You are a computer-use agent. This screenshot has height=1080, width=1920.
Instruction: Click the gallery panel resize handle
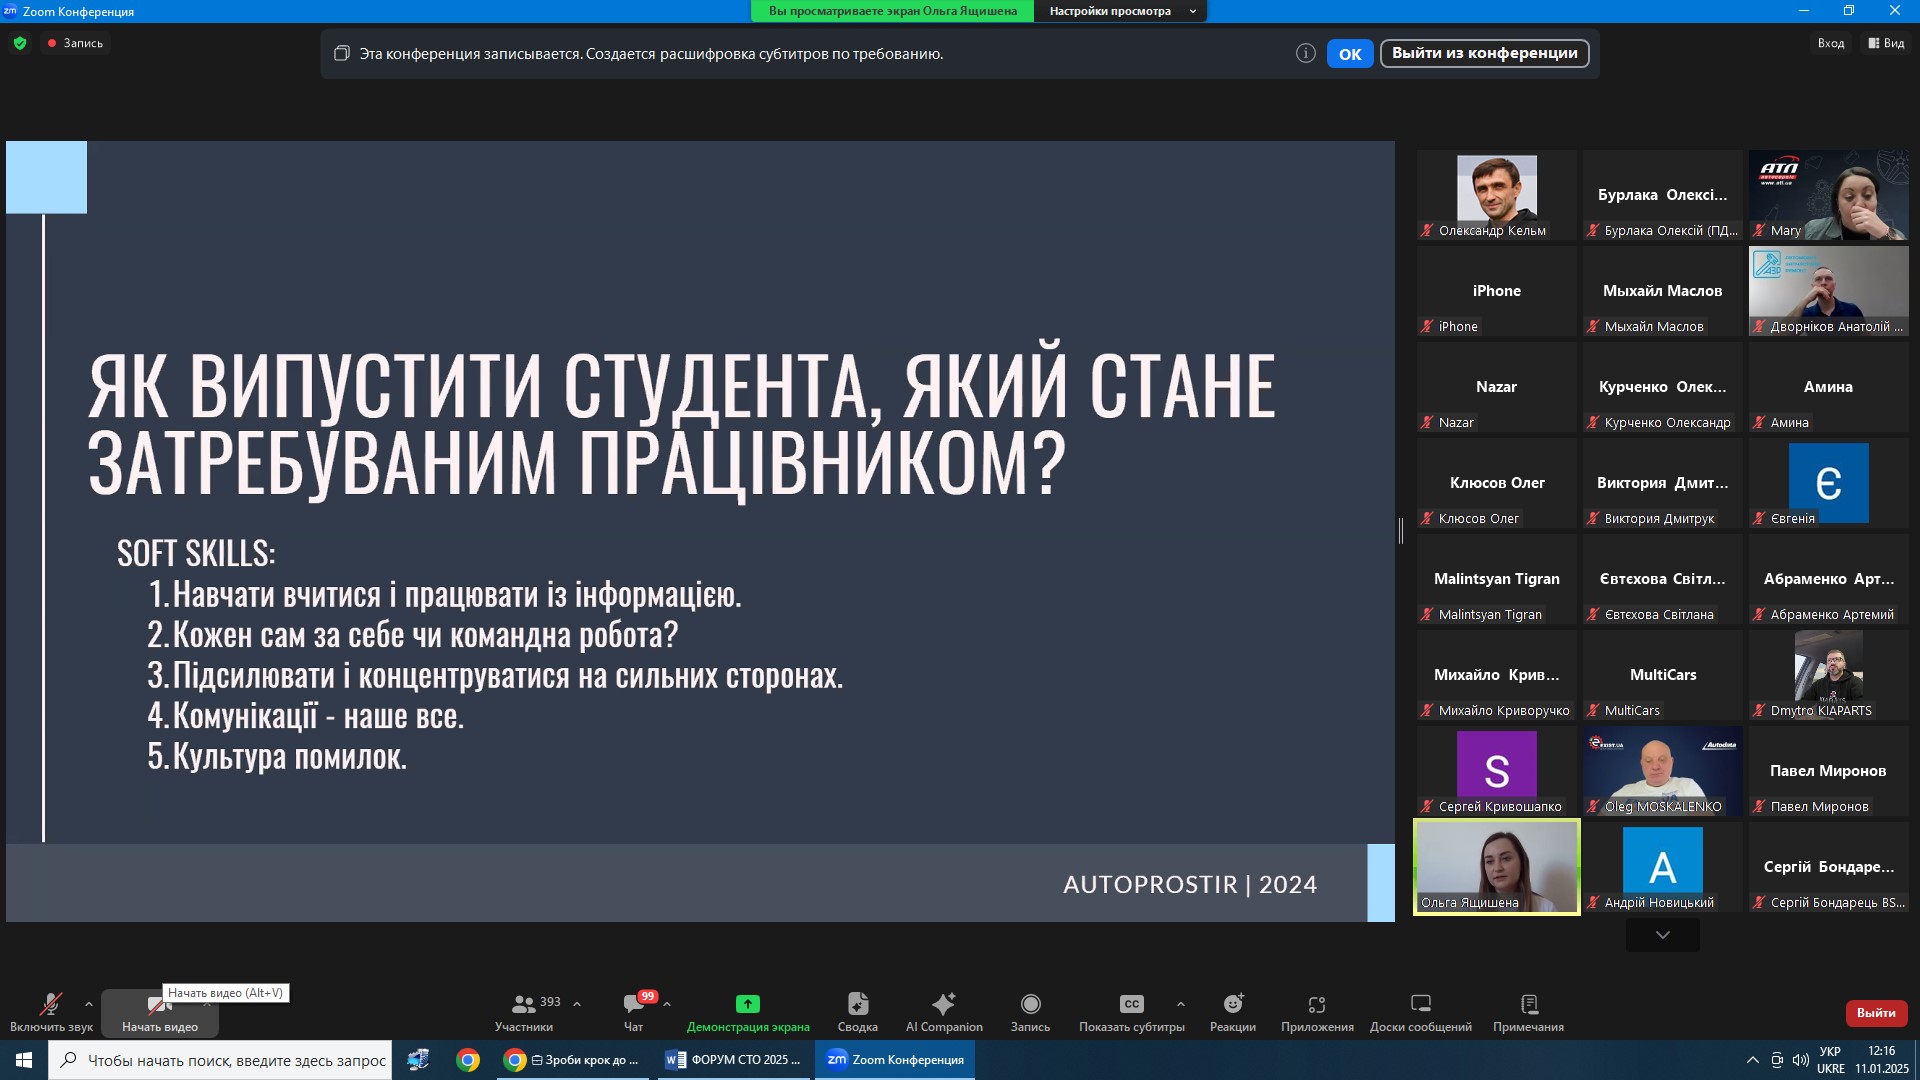(x=1401, y=531)
